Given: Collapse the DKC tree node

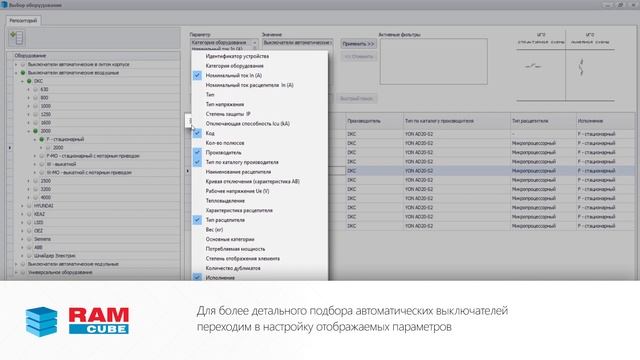Looking at the screenshot, I should click(22, 81).
